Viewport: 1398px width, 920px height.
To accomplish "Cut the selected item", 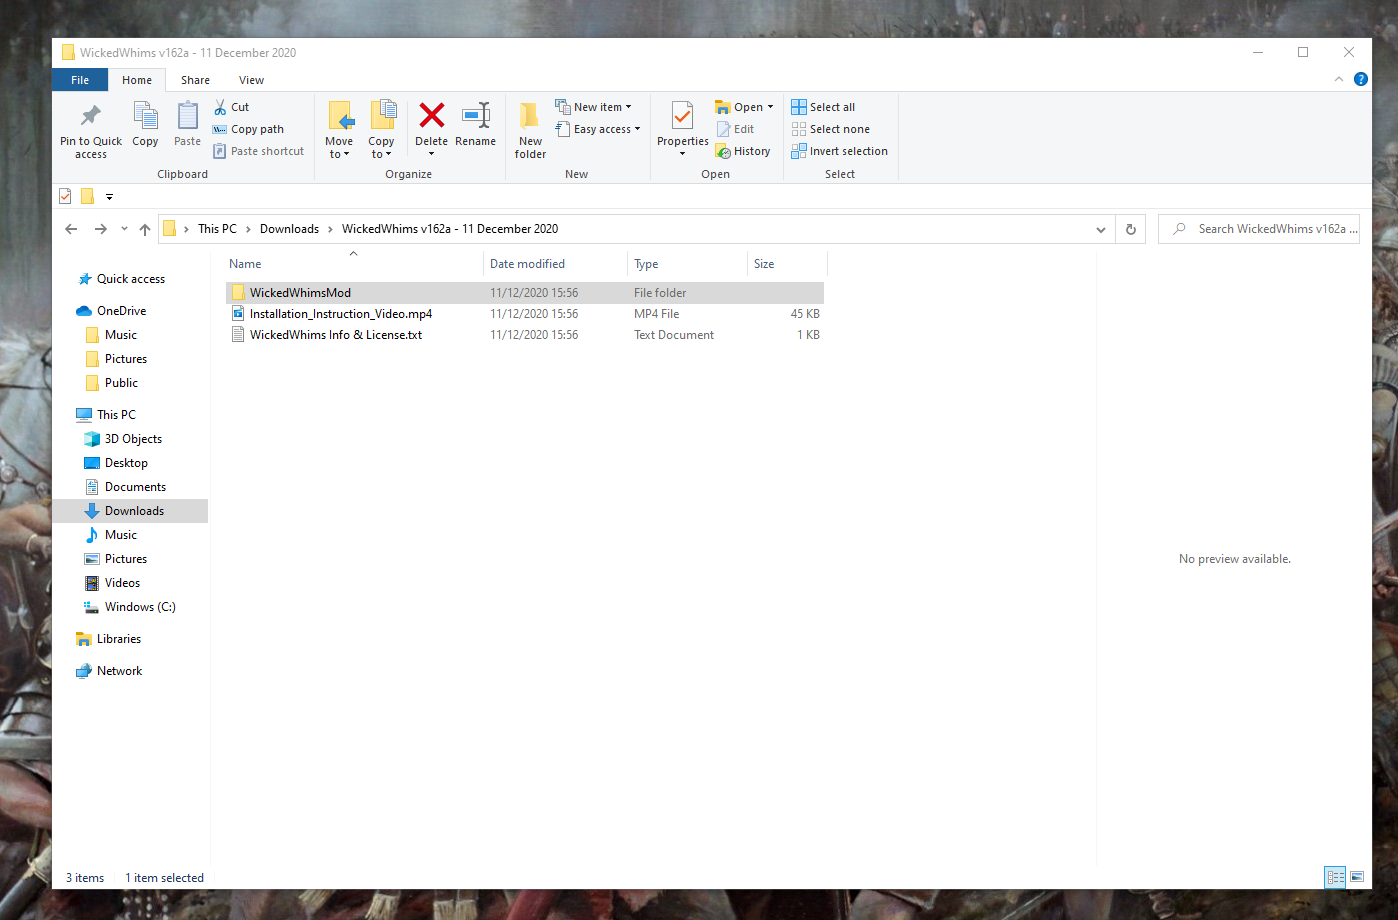I will click(231, 107).
